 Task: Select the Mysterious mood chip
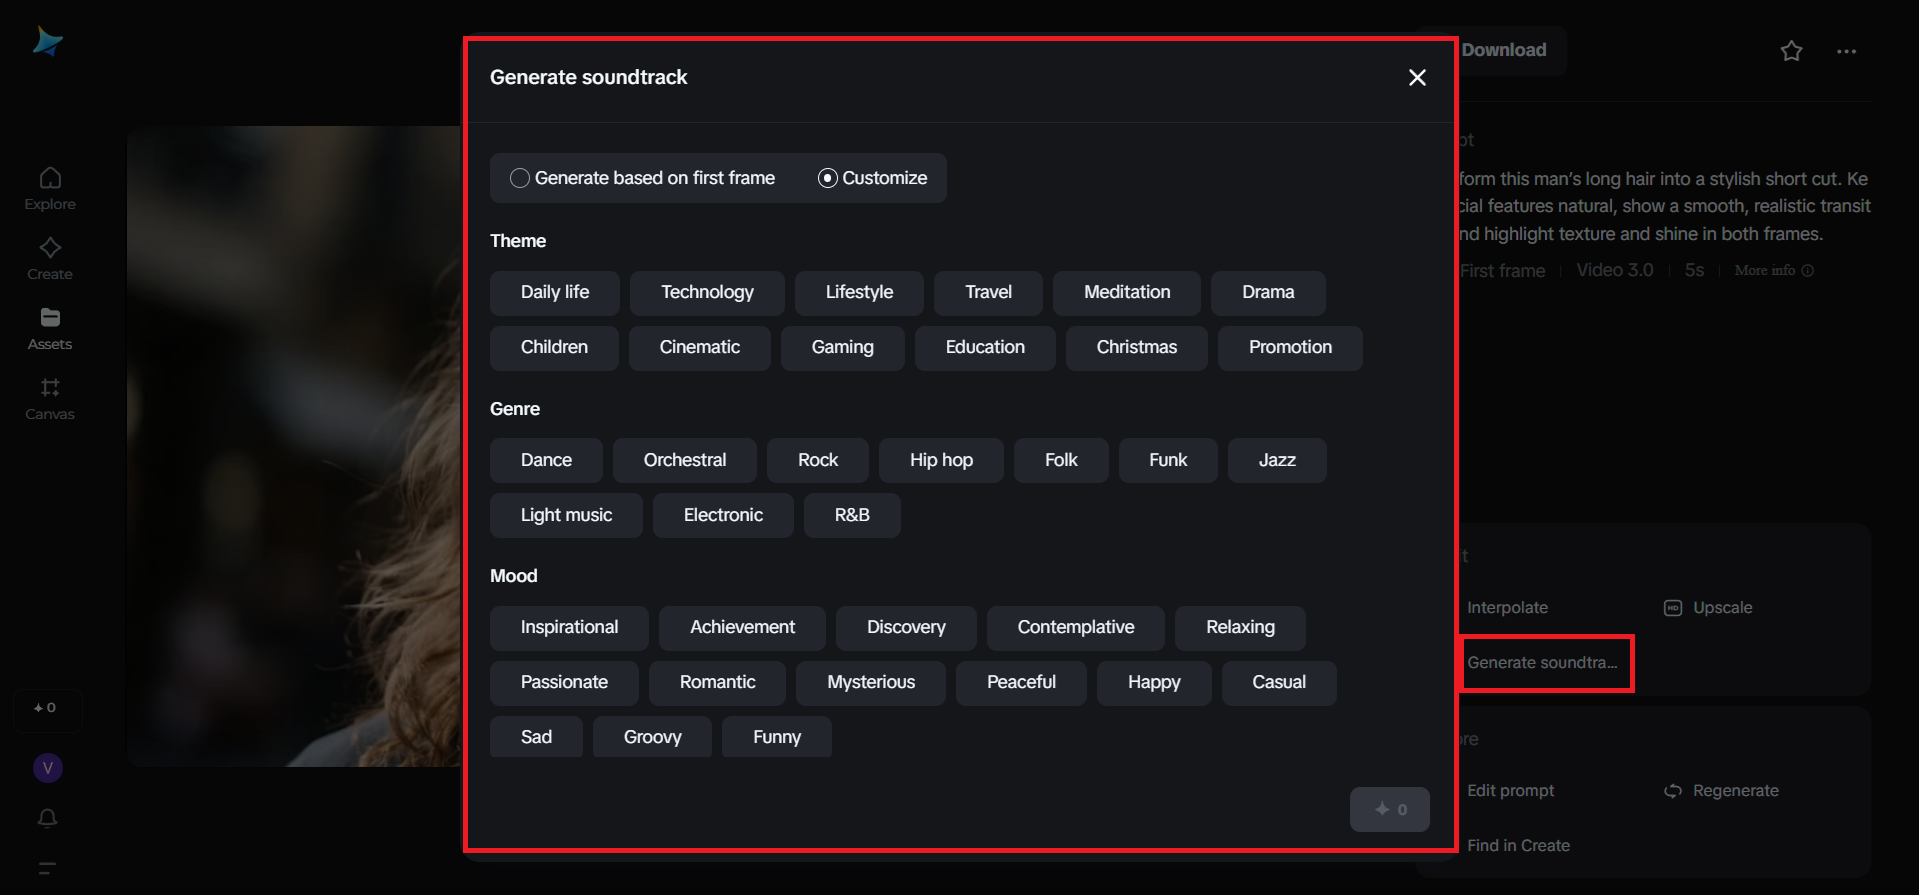[870, 683]
